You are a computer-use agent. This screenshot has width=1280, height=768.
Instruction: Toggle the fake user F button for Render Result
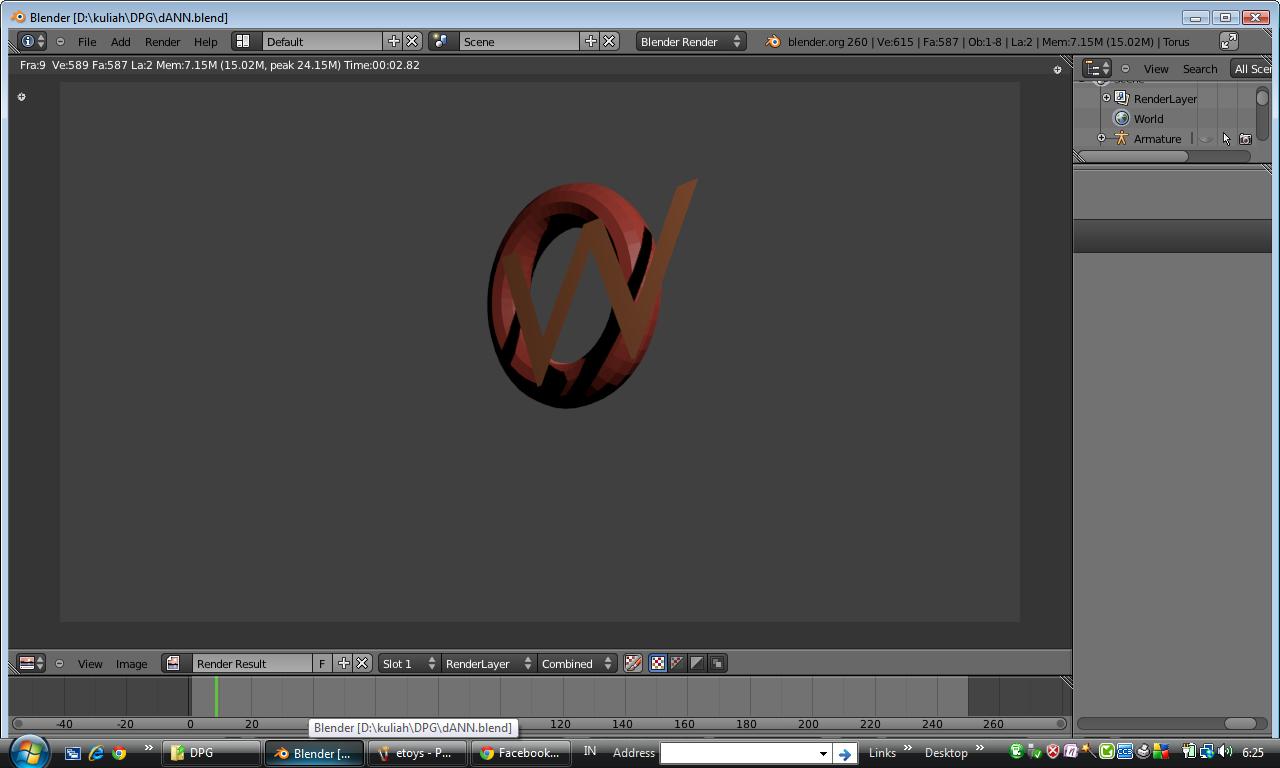click(322, 663)
